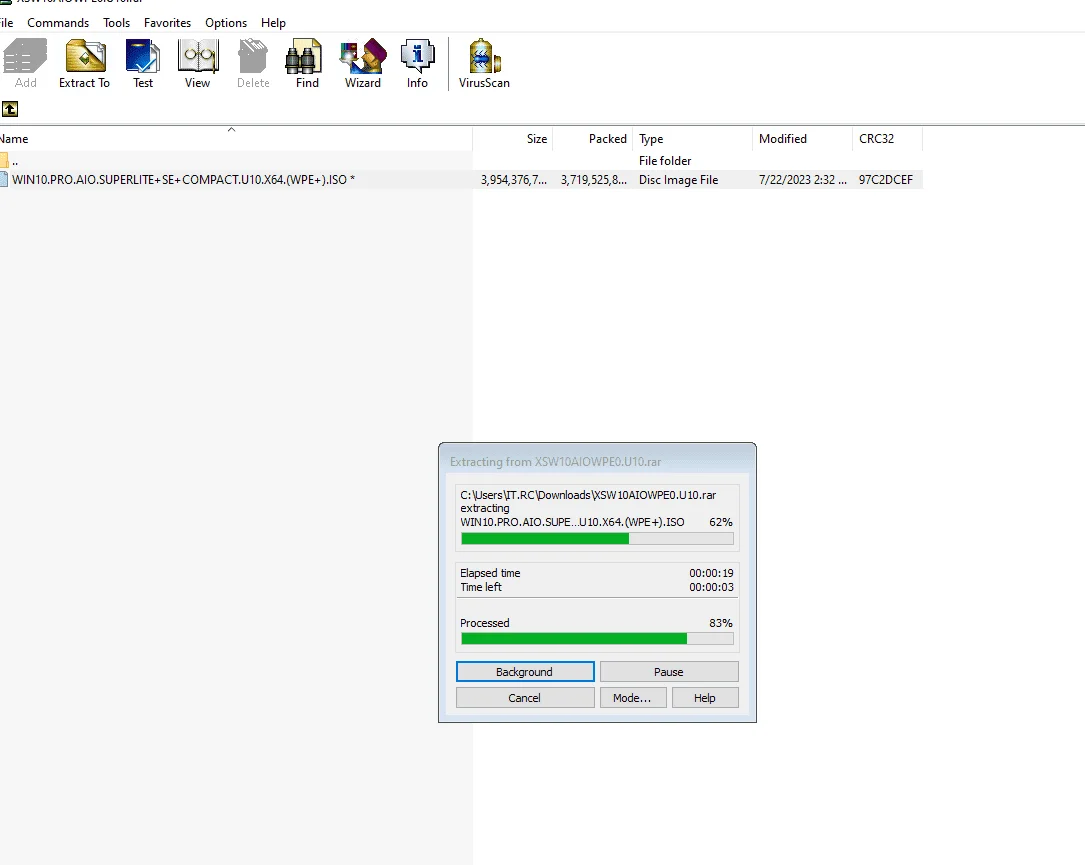Open the Options menu

[226, 23]
